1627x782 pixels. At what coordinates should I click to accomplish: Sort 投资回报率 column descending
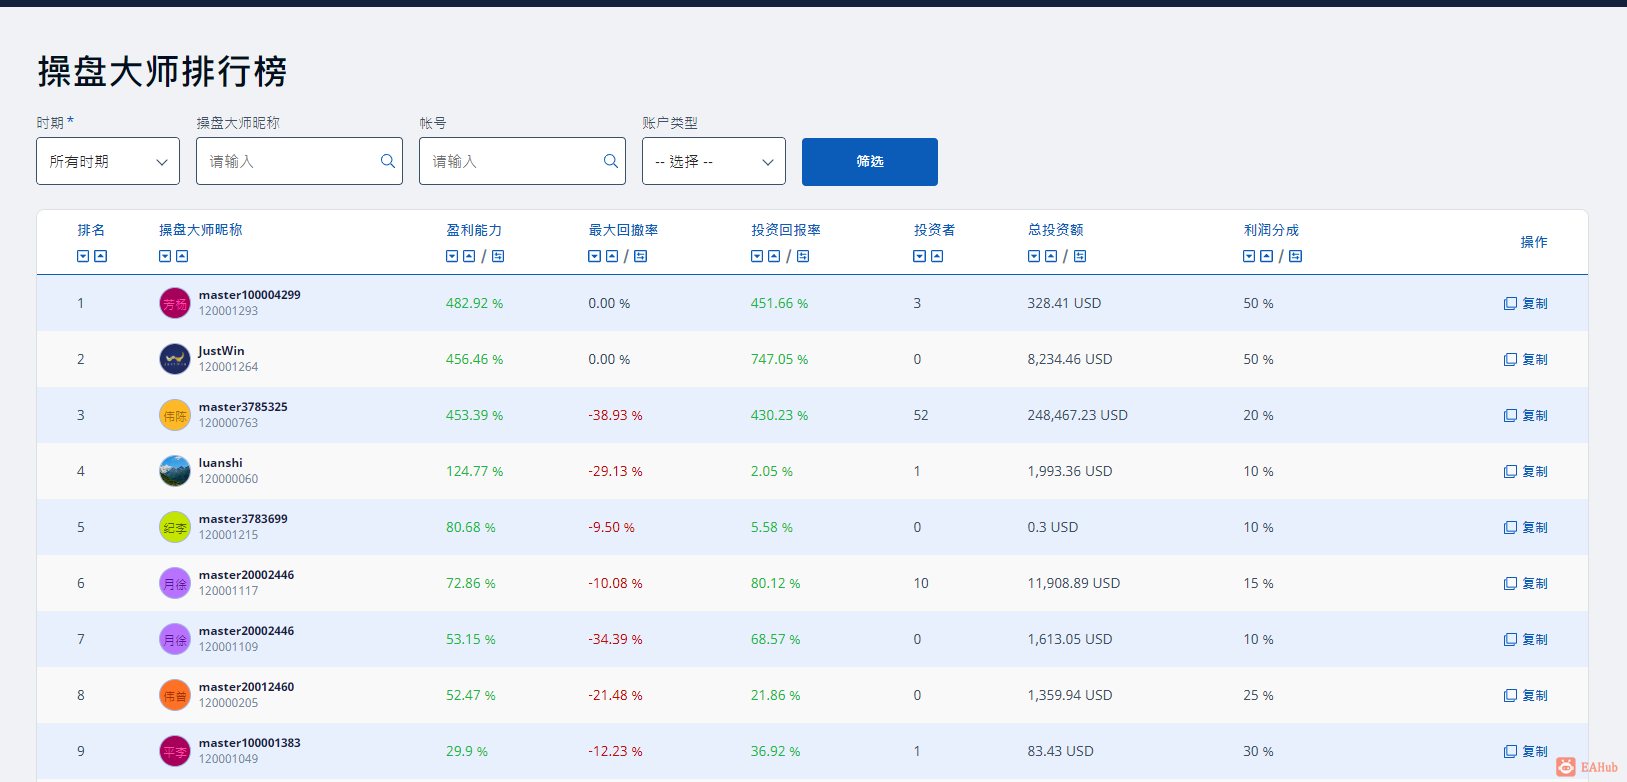757,257
